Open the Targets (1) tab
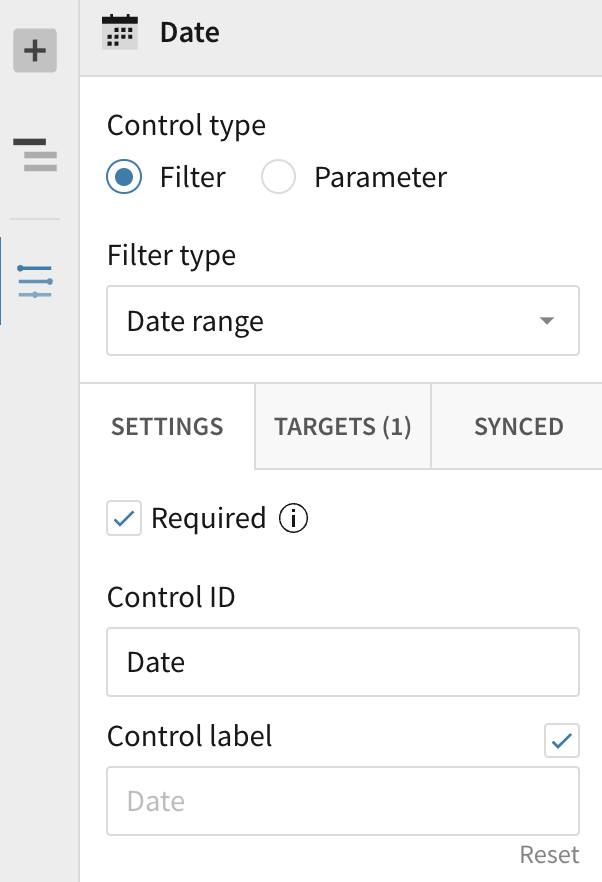 click(x=343, y=426)
